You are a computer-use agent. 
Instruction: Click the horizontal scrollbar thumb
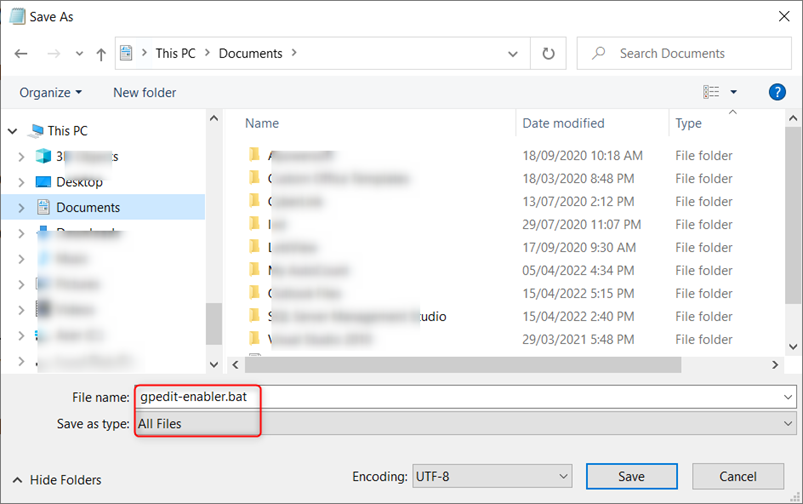coord(463,365)
